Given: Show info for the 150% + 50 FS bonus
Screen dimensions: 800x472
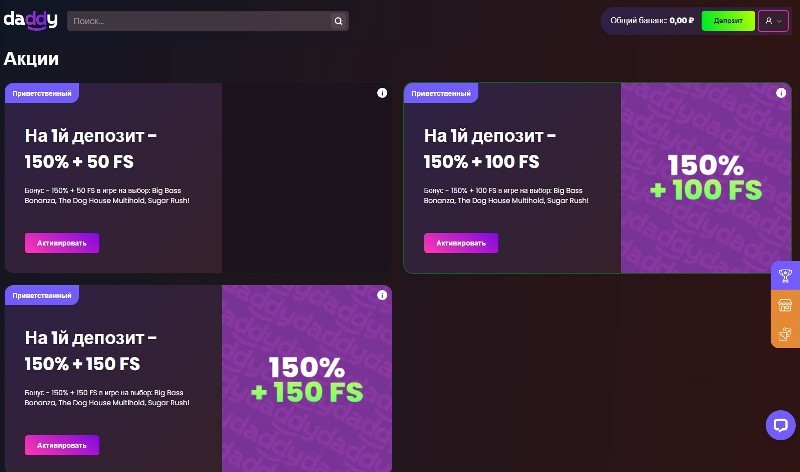Looking at the screenshot, I should pos(382,93).
